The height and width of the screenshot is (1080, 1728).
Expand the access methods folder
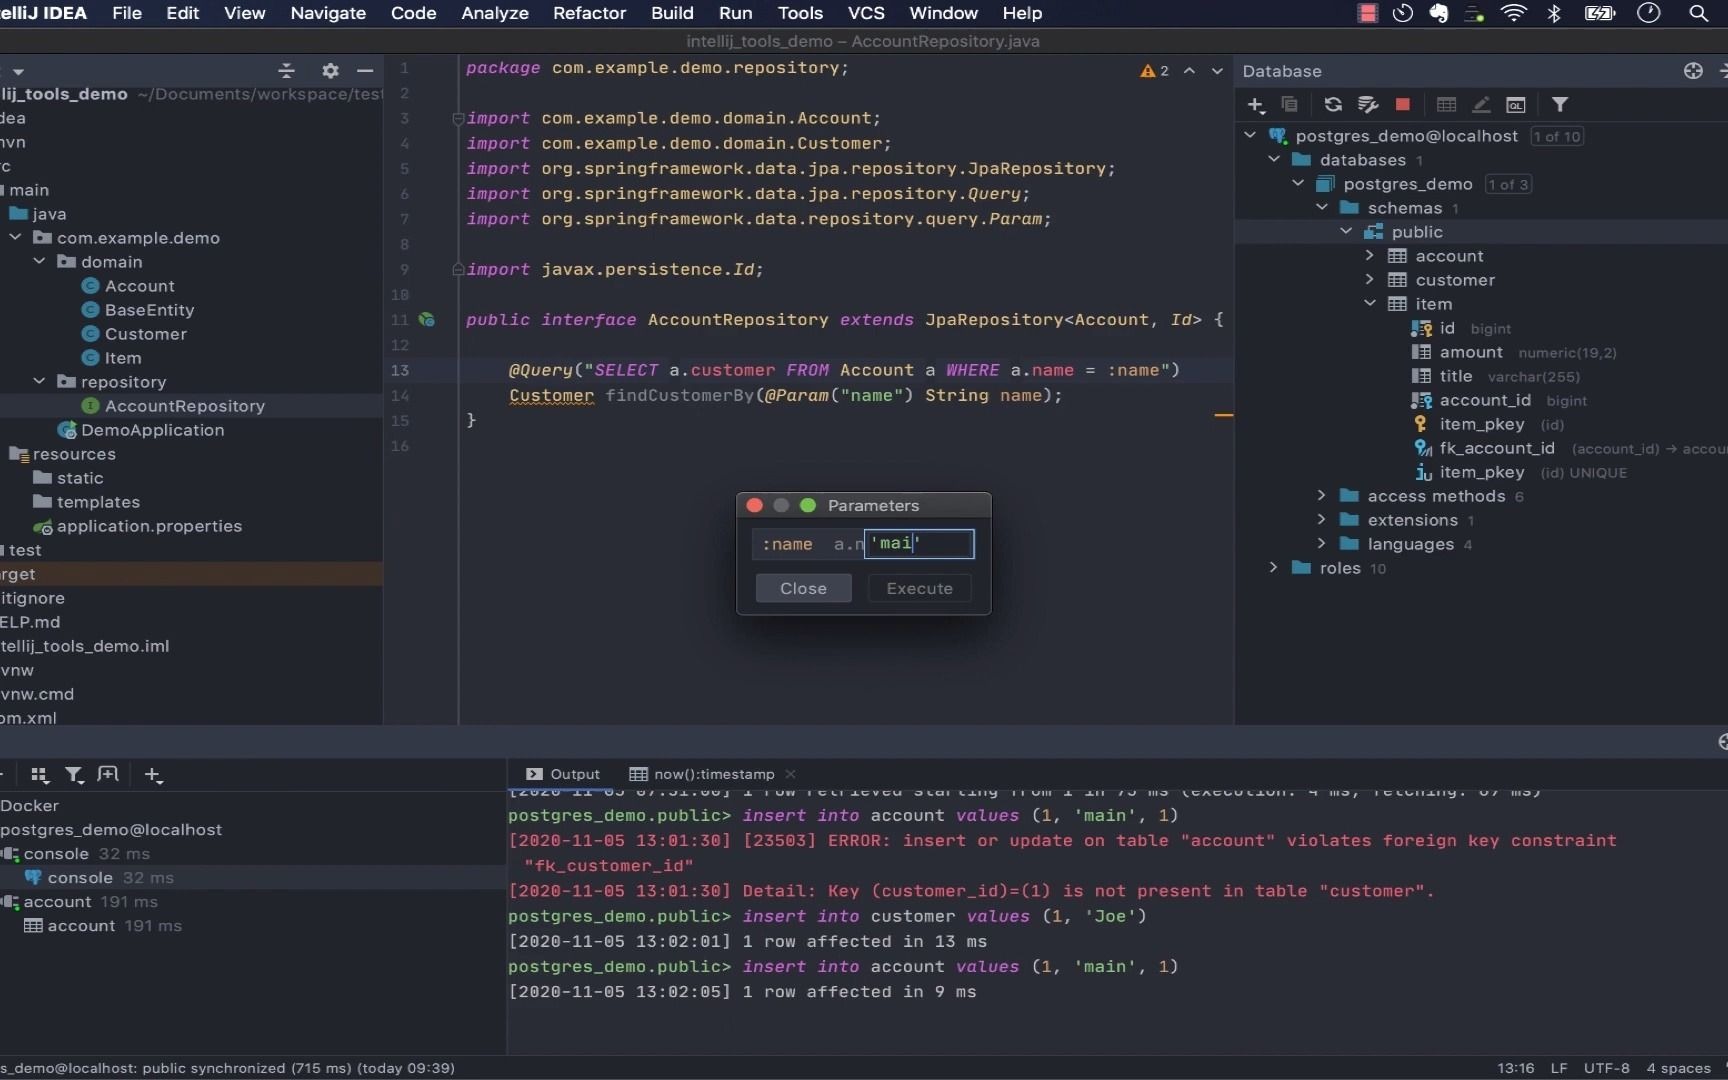[x=1322, y=495]
